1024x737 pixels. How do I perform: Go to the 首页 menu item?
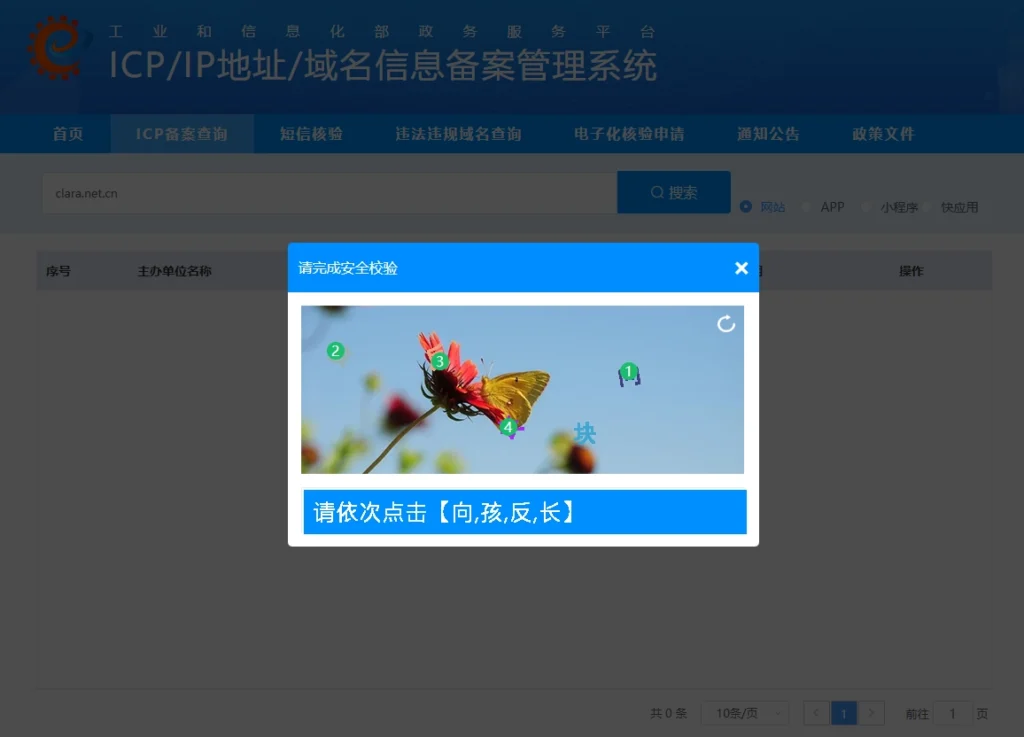(67, 133)
